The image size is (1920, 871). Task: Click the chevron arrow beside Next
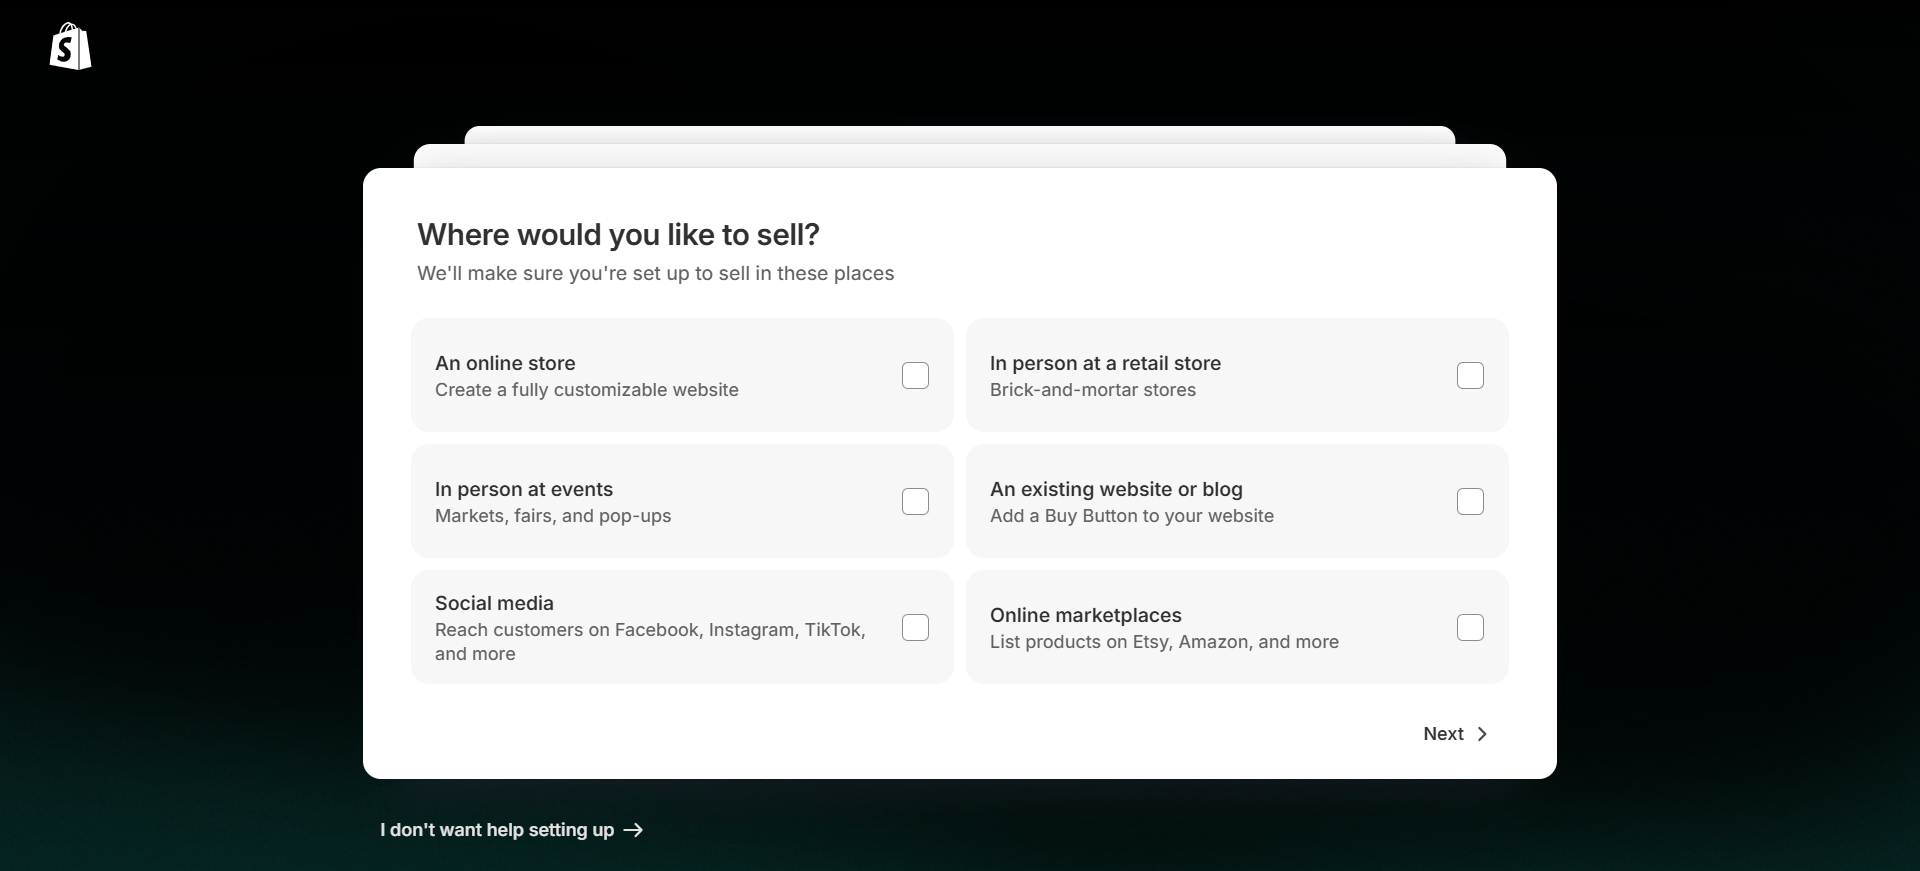coord(1482,734)
